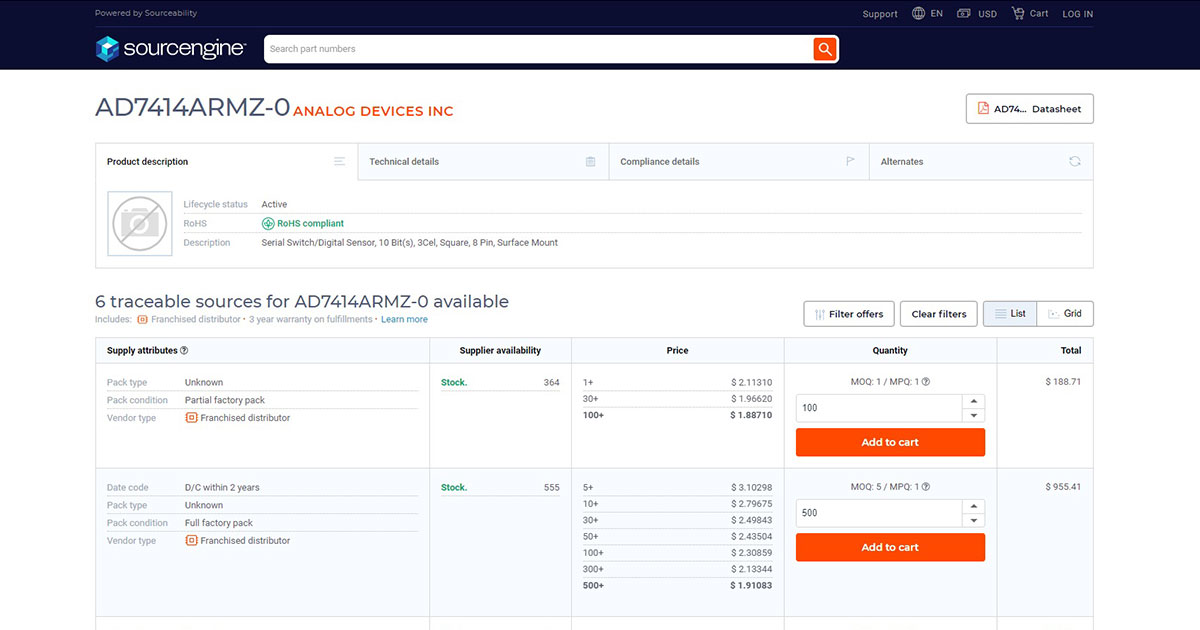Viewport: 1200px width, 630px height.
Task: Focus the Search part numbers field
Action: pyautogui.click(x=538, y=49)
